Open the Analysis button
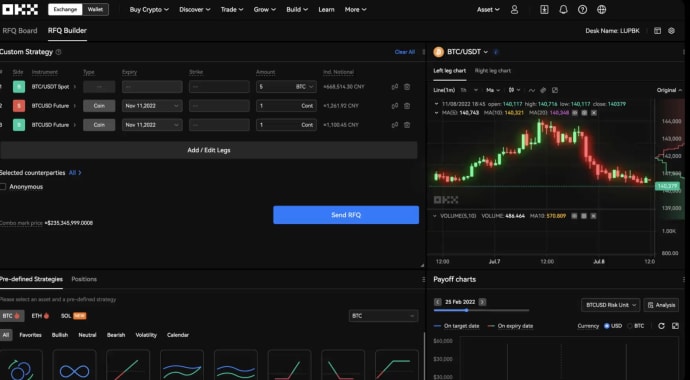 pyautogui.click(x=661, y=305)
